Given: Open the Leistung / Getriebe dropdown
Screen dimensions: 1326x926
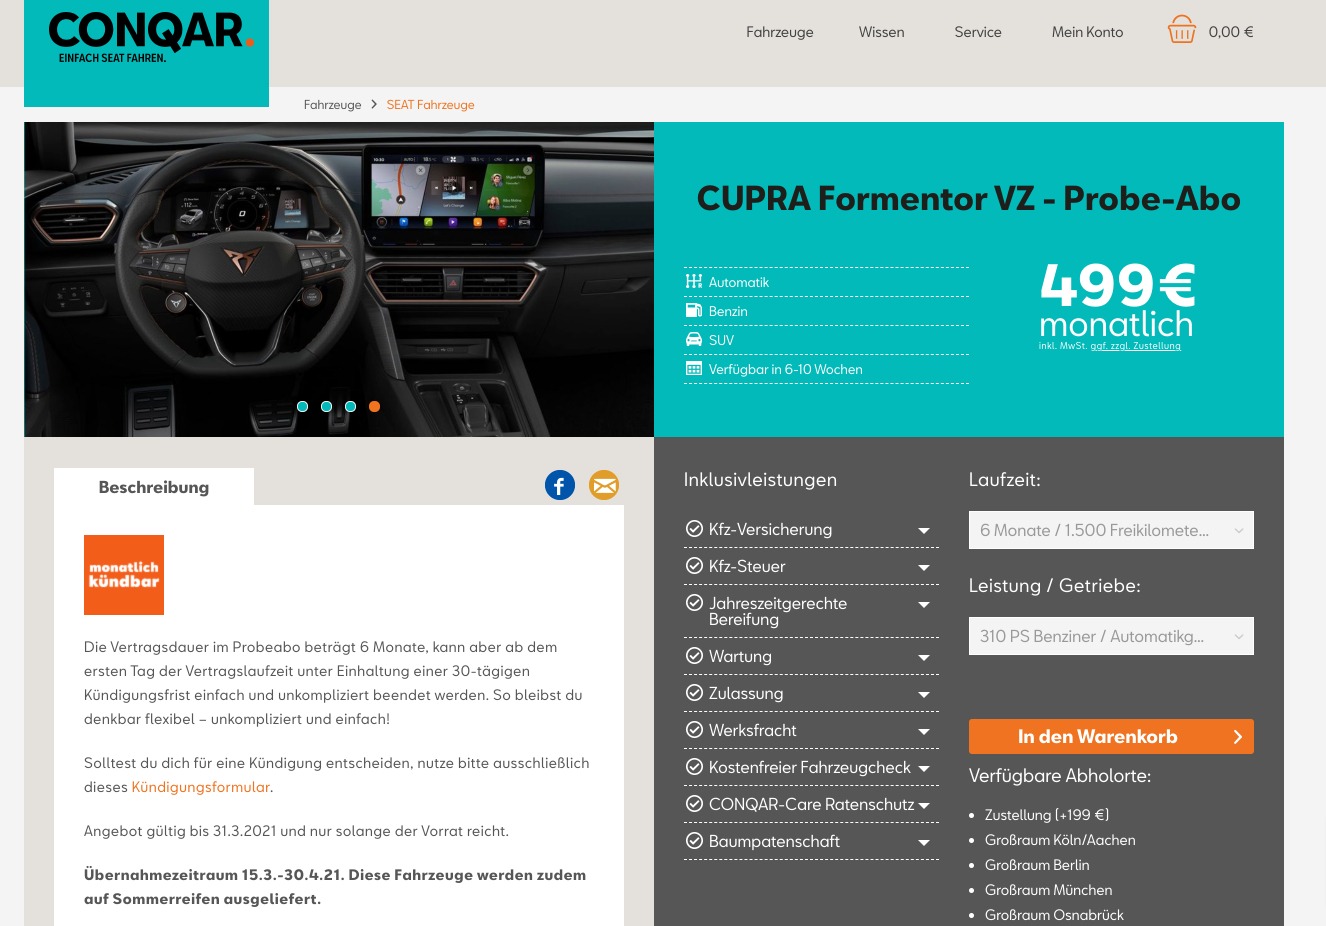Looking at the screenshot, I should click(1111, 636).
